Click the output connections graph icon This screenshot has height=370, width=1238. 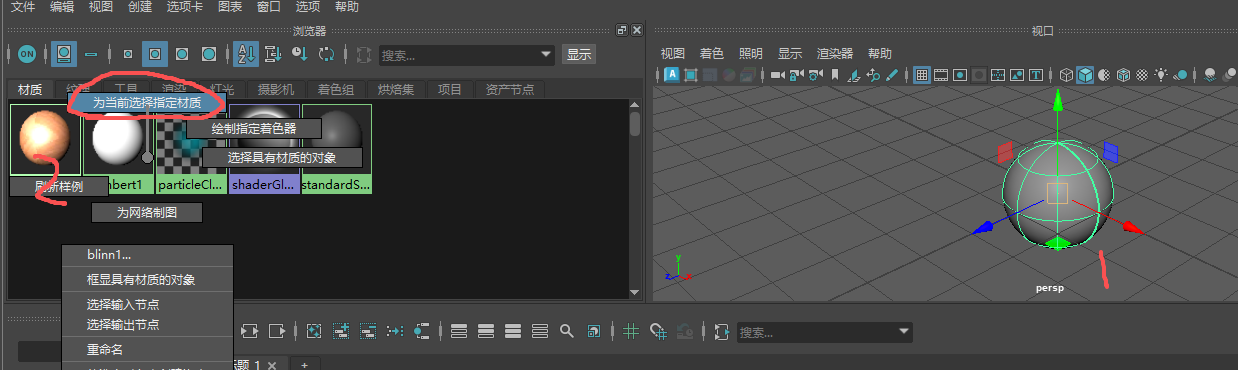click(x=277, y=331)
